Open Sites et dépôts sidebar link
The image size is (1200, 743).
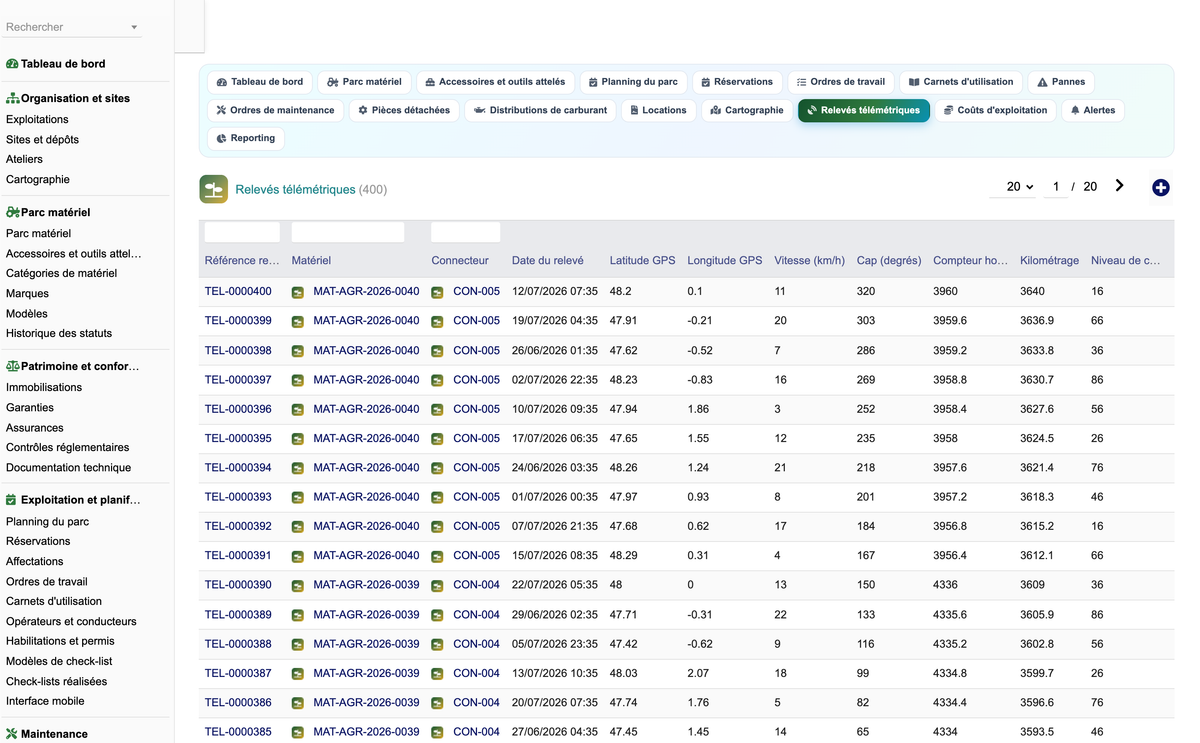(x=42, y=139)
